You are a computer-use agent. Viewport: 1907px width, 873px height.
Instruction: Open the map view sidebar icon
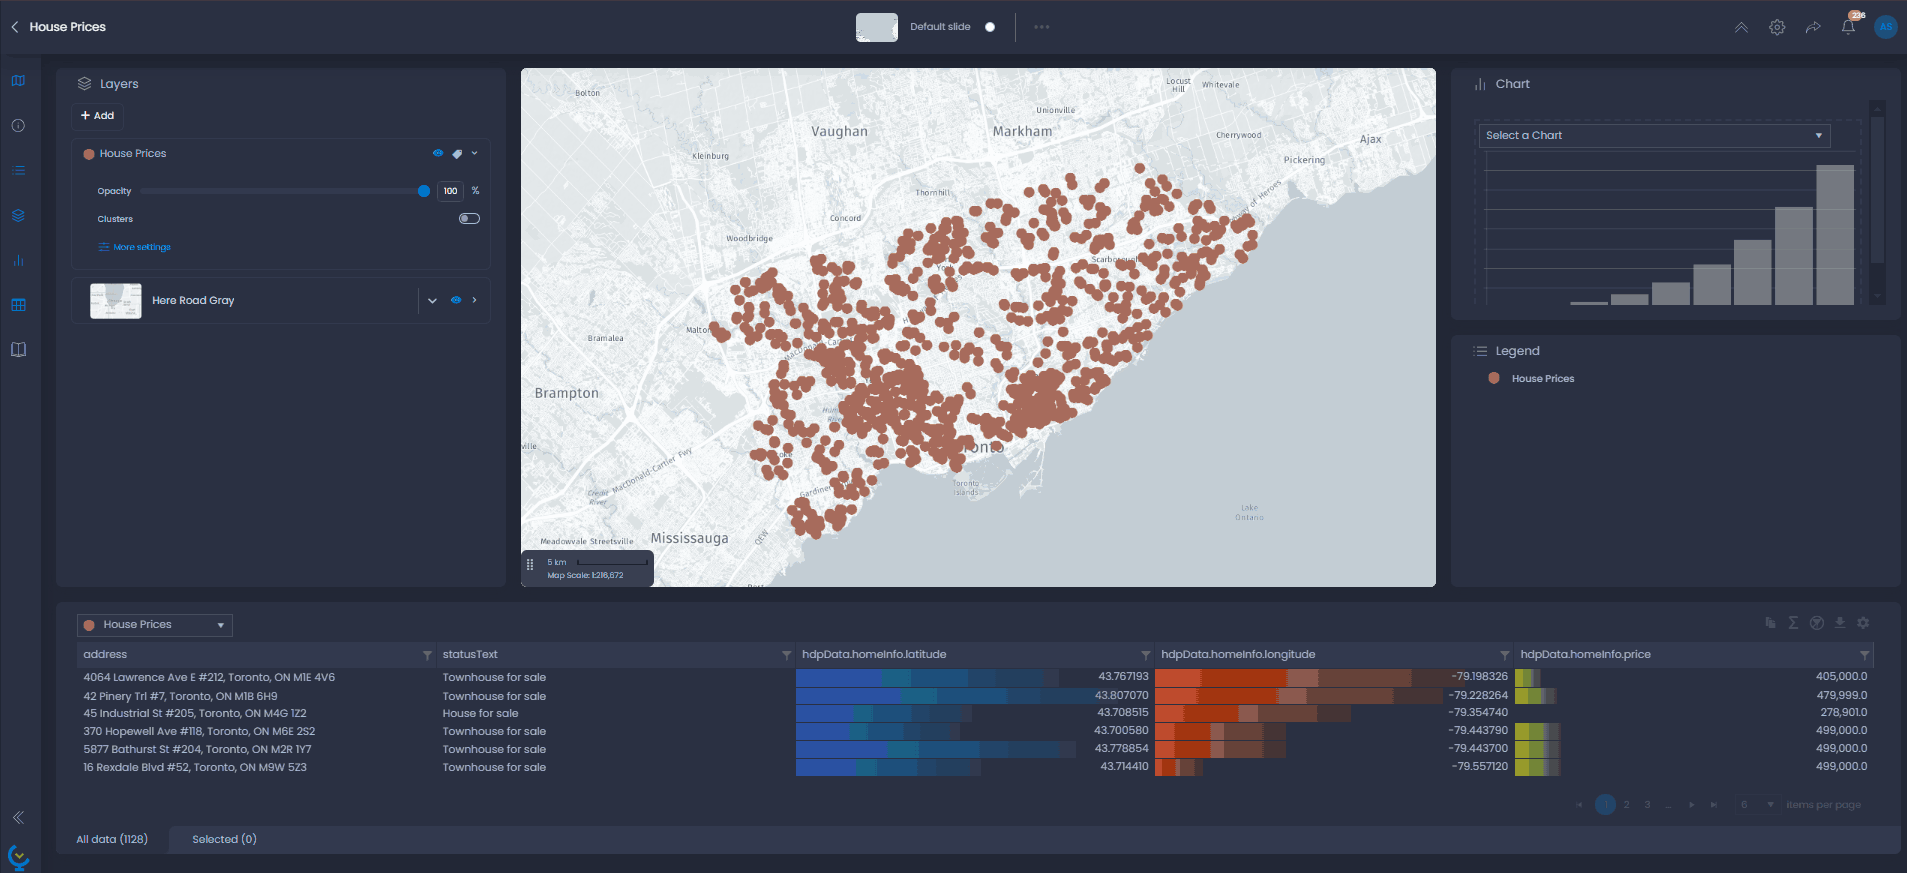coord(18,81)
